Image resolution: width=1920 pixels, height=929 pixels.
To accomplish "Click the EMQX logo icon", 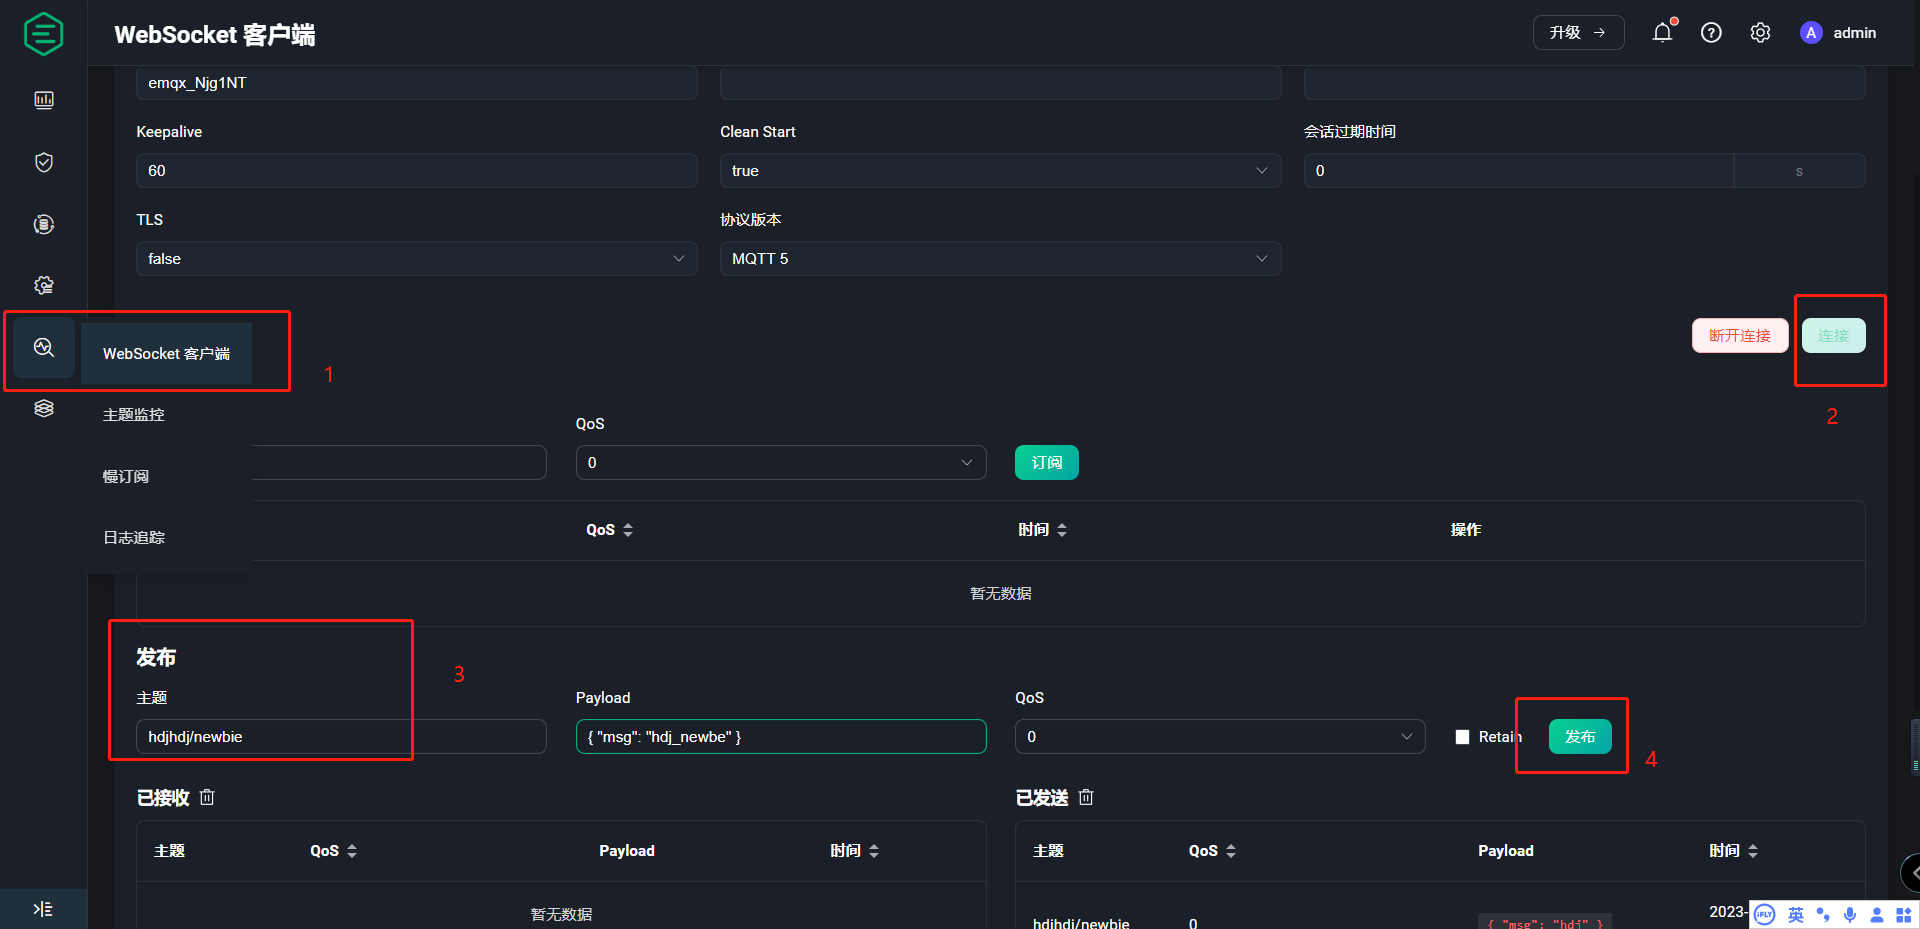I will tap(43, 34).
